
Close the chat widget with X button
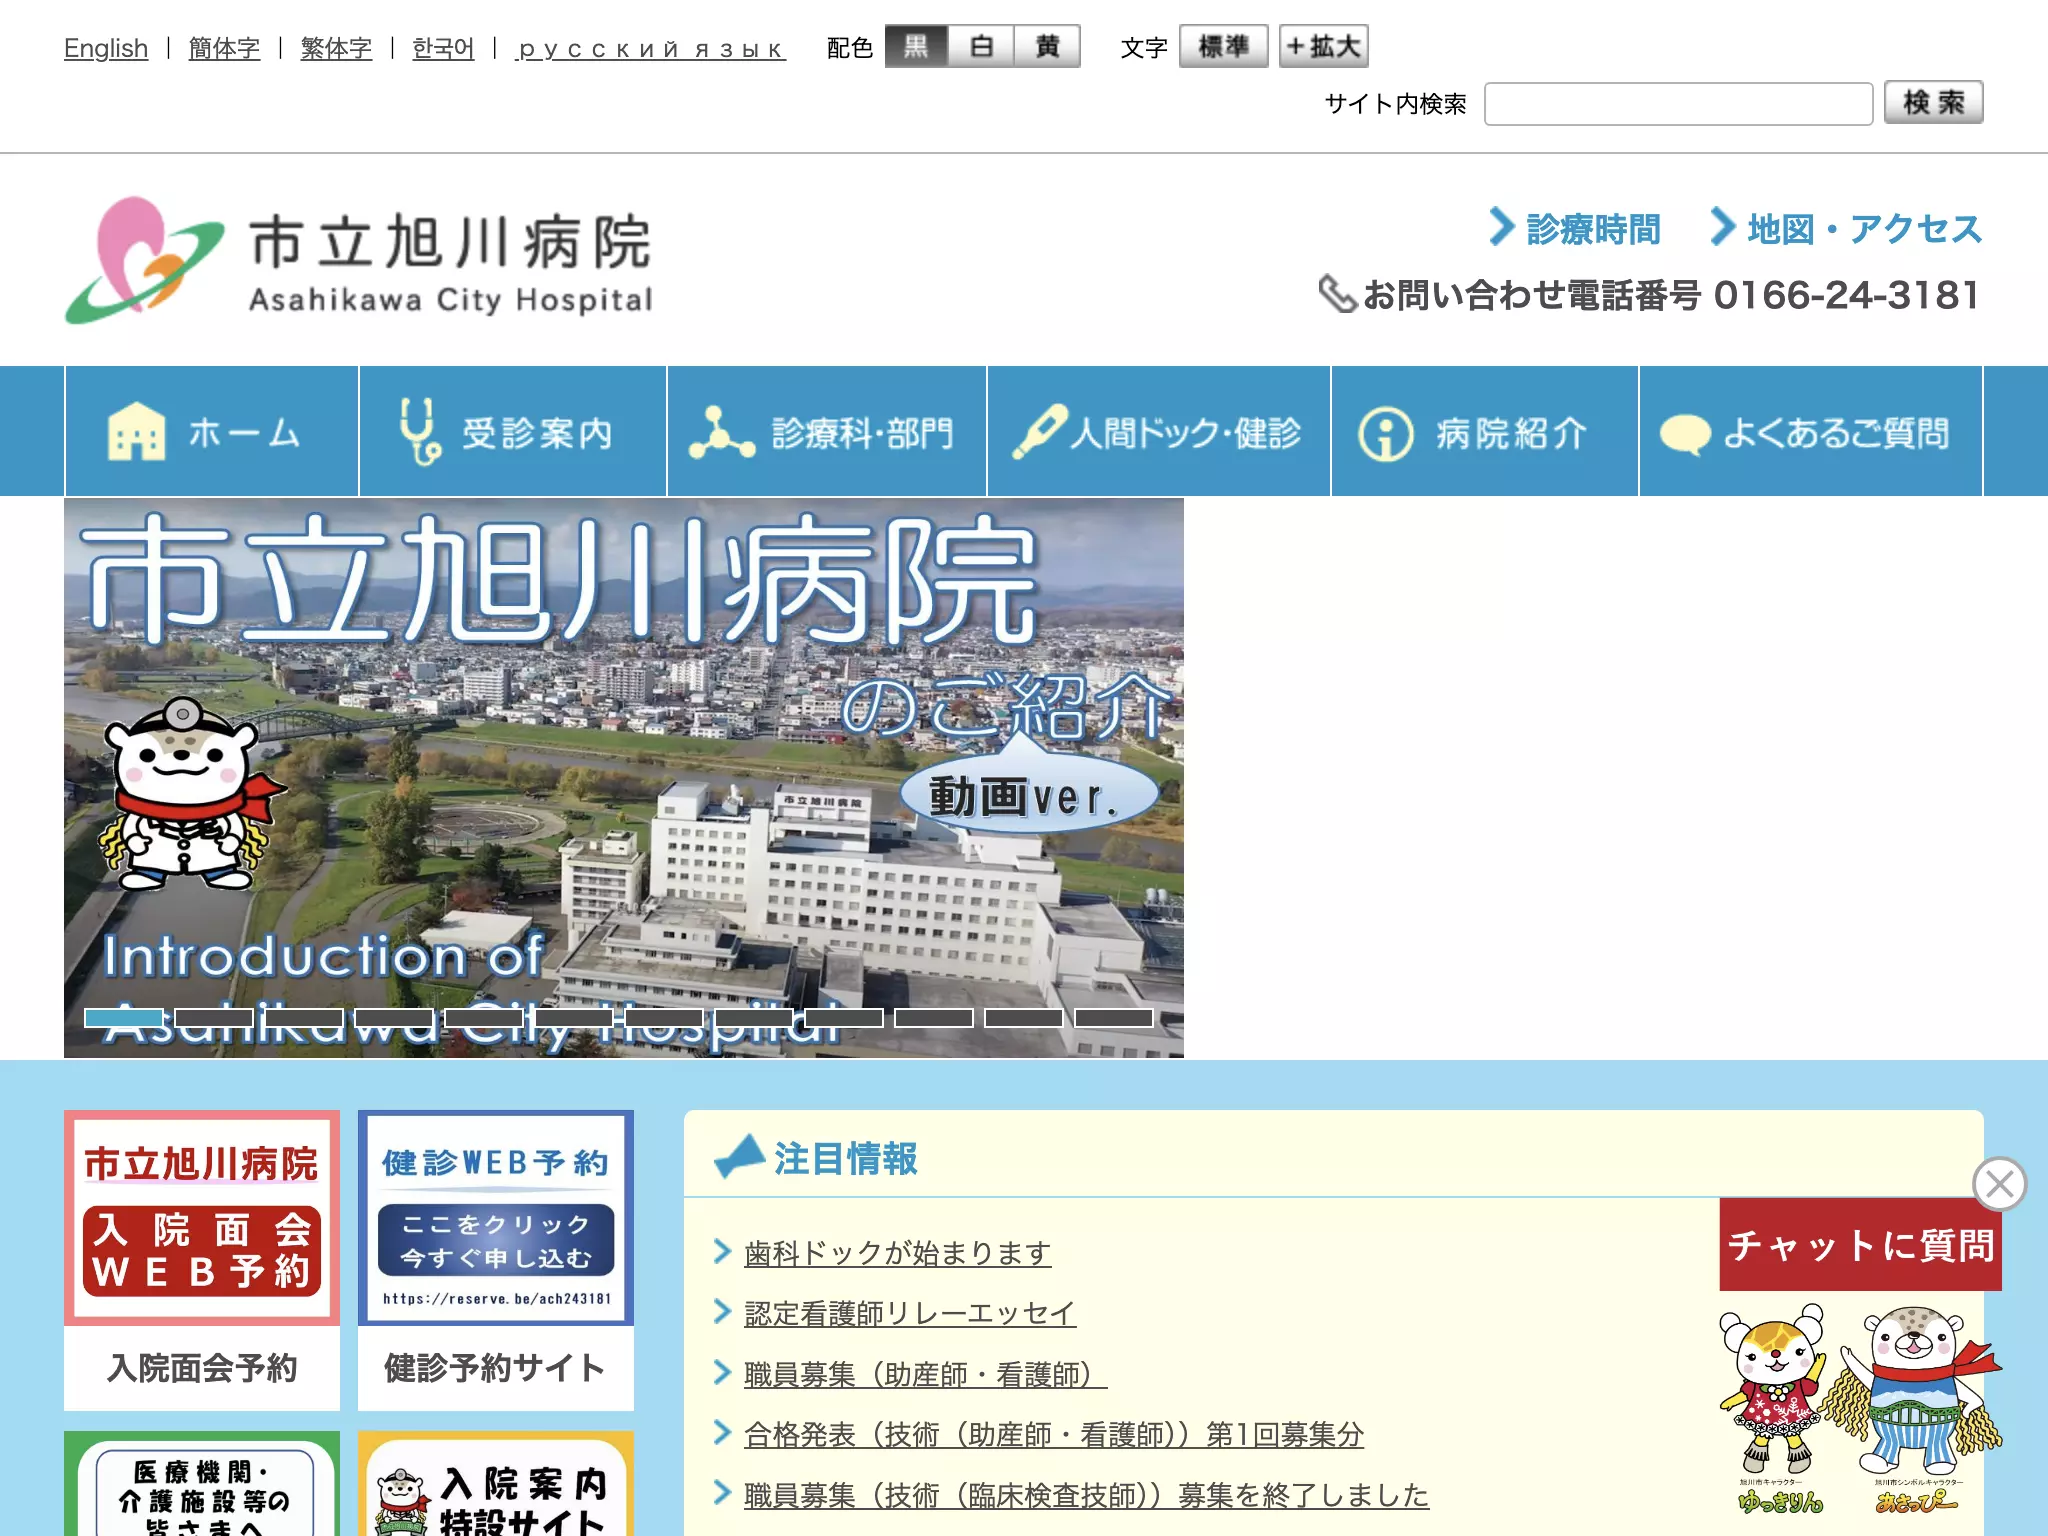coord(1999,1184)
